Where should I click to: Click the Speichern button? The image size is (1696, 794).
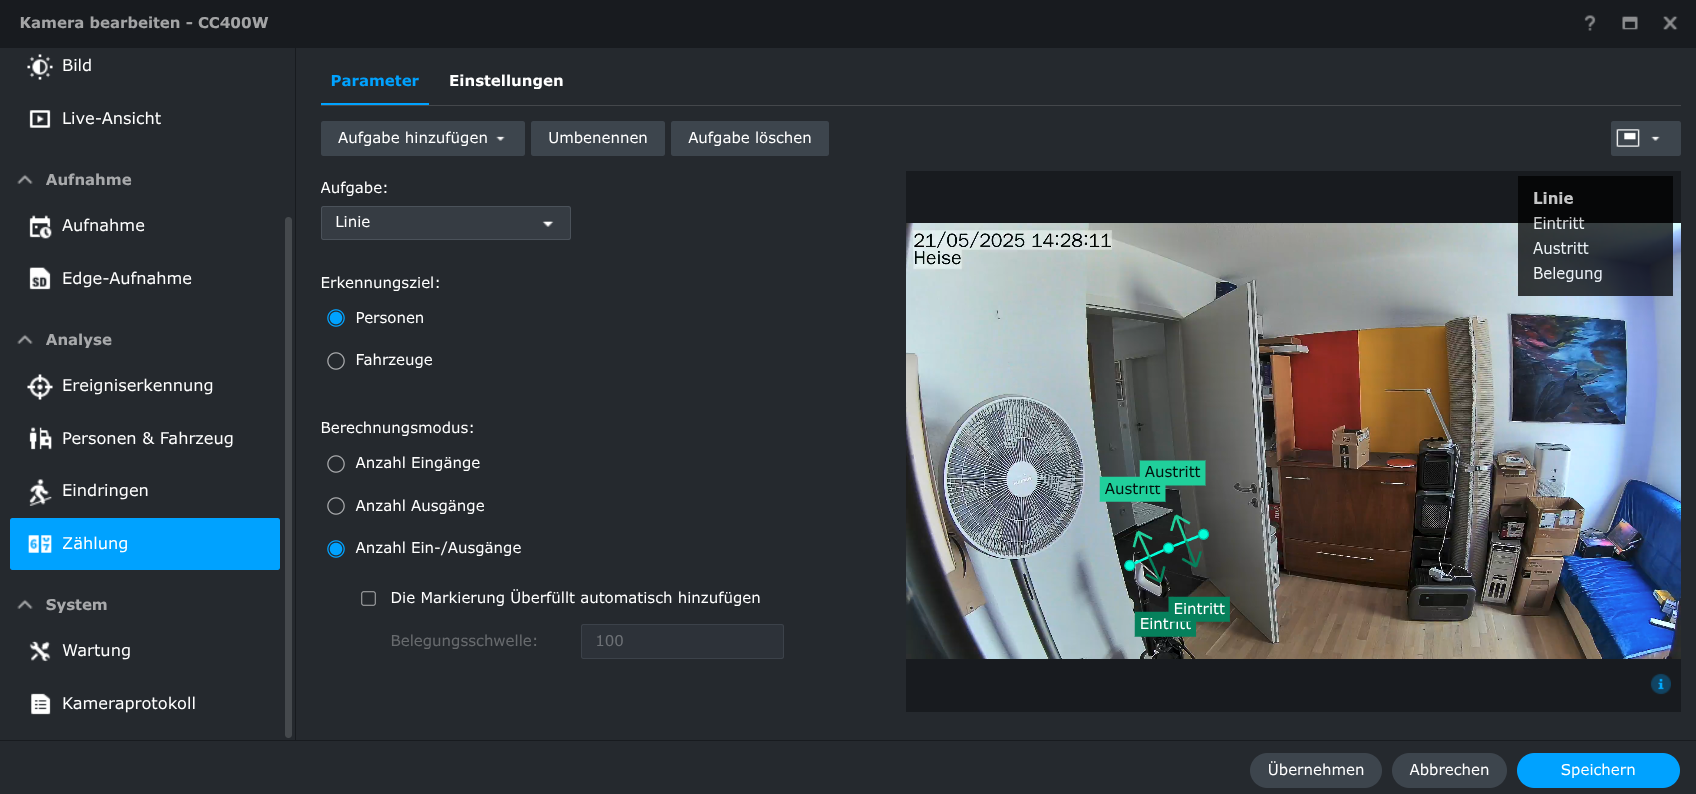[x=1597, y=770]
